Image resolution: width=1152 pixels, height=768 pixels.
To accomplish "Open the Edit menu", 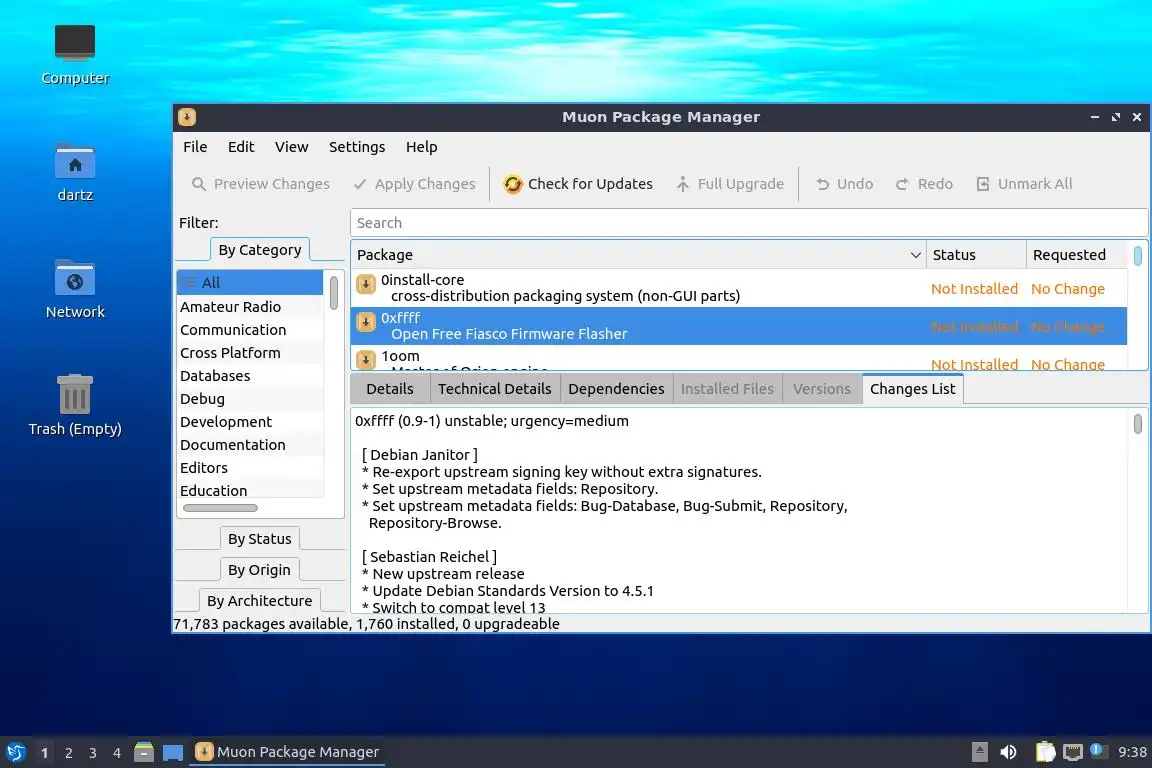I will click(x=241, y=147).
